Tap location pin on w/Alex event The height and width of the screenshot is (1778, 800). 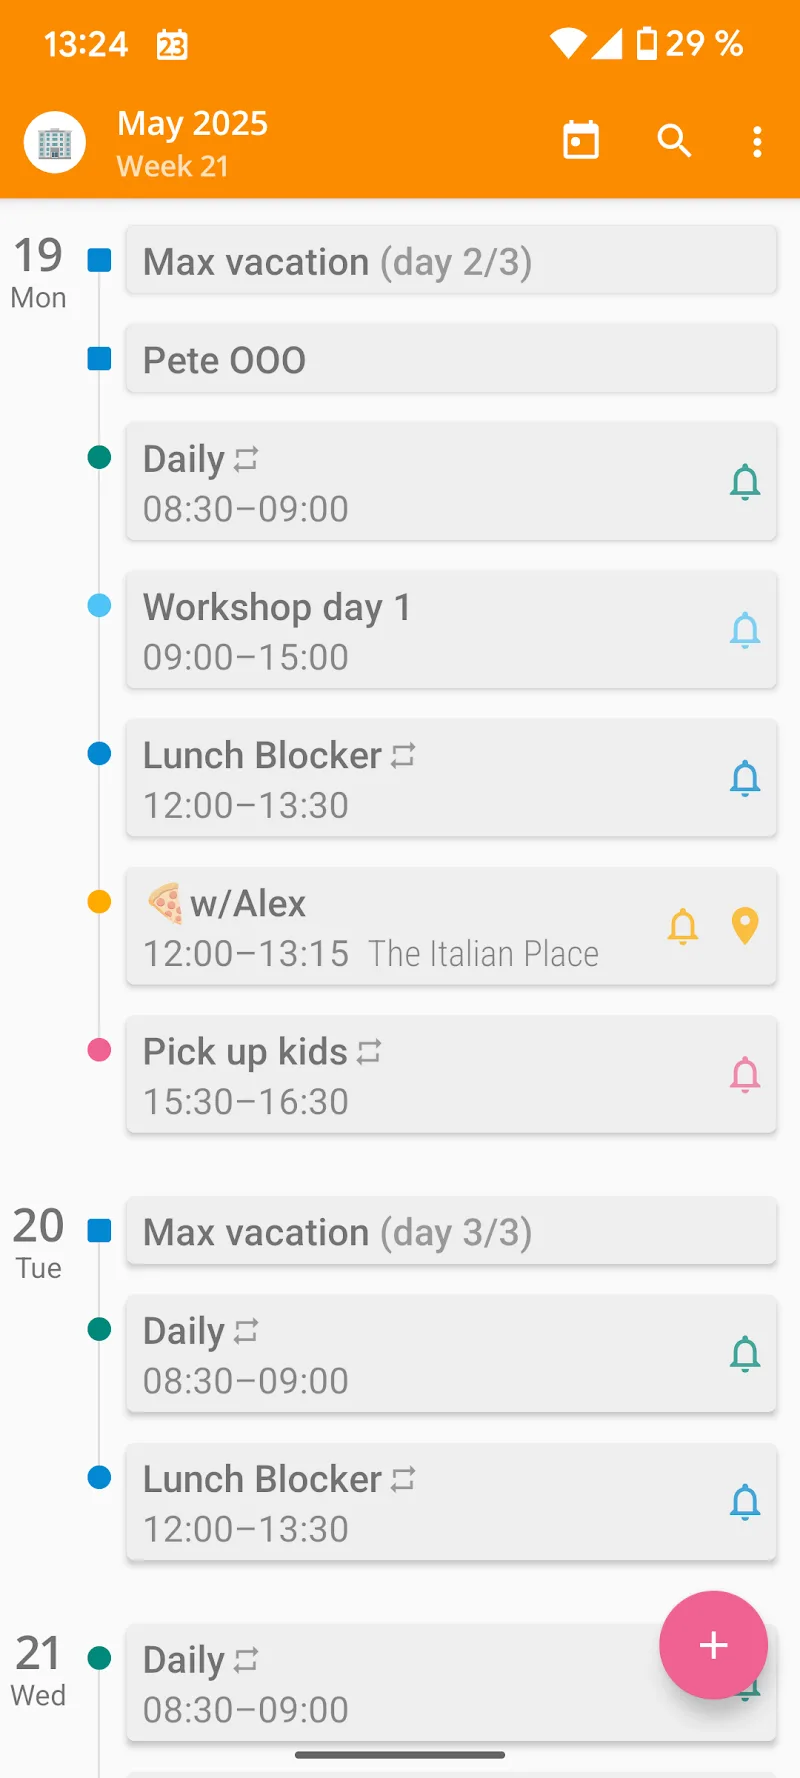[745, 927]
